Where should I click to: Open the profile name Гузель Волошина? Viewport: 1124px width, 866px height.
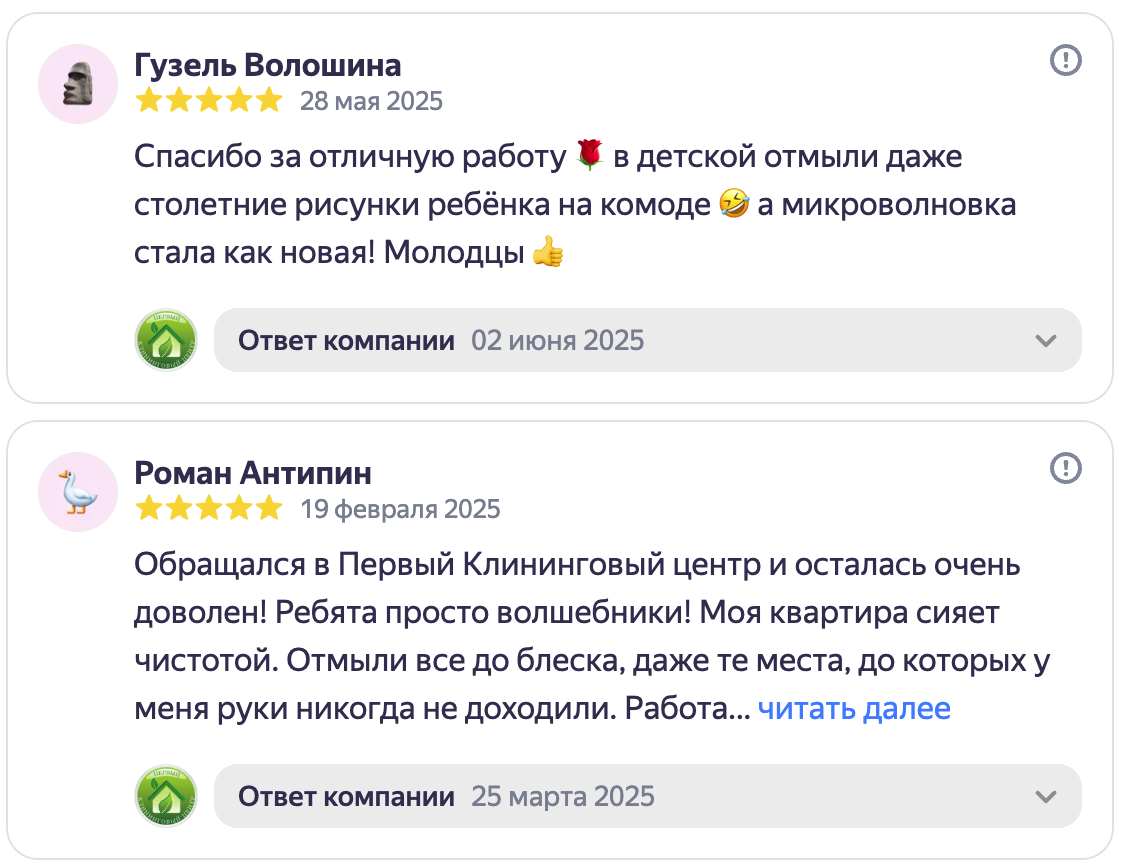point(267,65)
